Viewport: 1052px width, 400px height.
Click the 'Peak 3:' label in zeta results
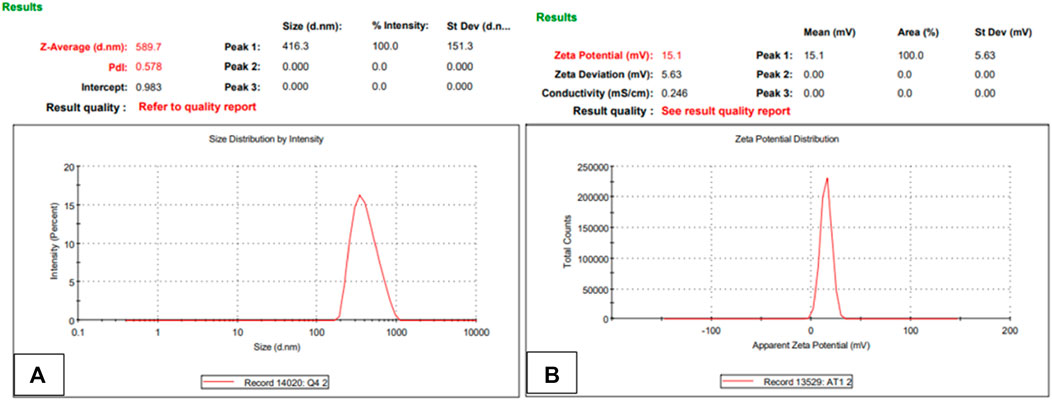774,93
